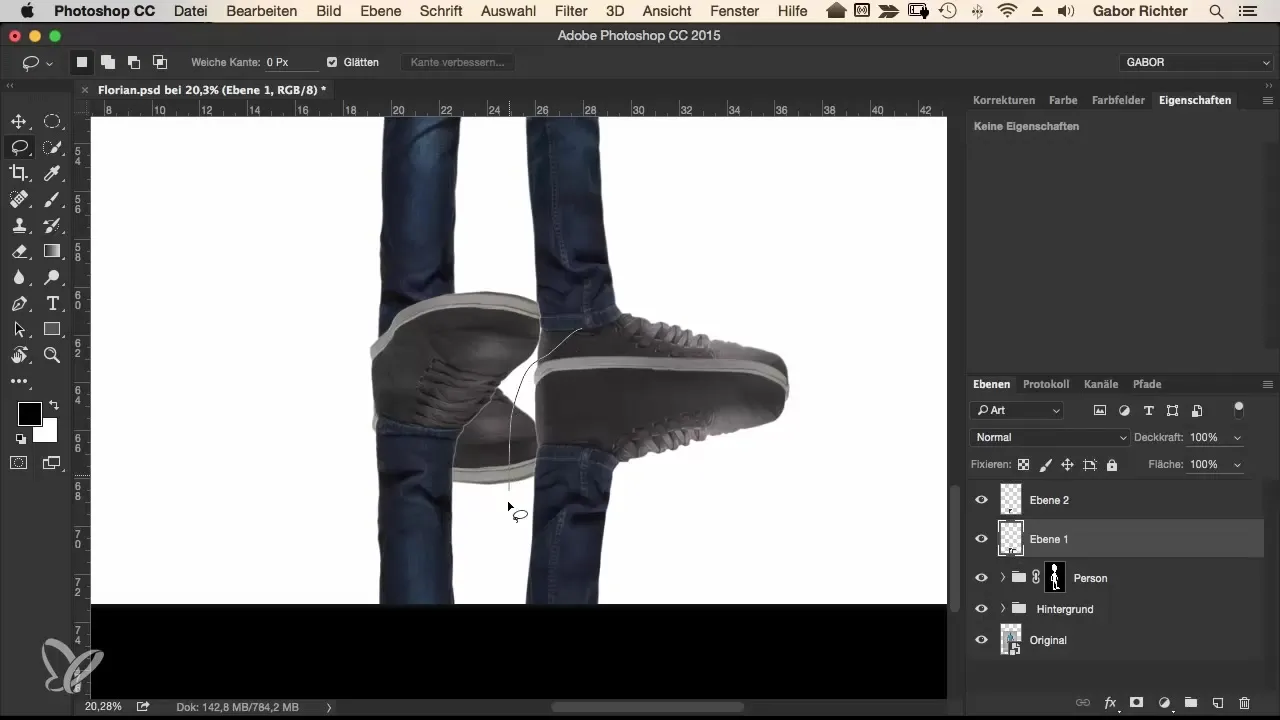Open the Filter menu

(571, 11)
